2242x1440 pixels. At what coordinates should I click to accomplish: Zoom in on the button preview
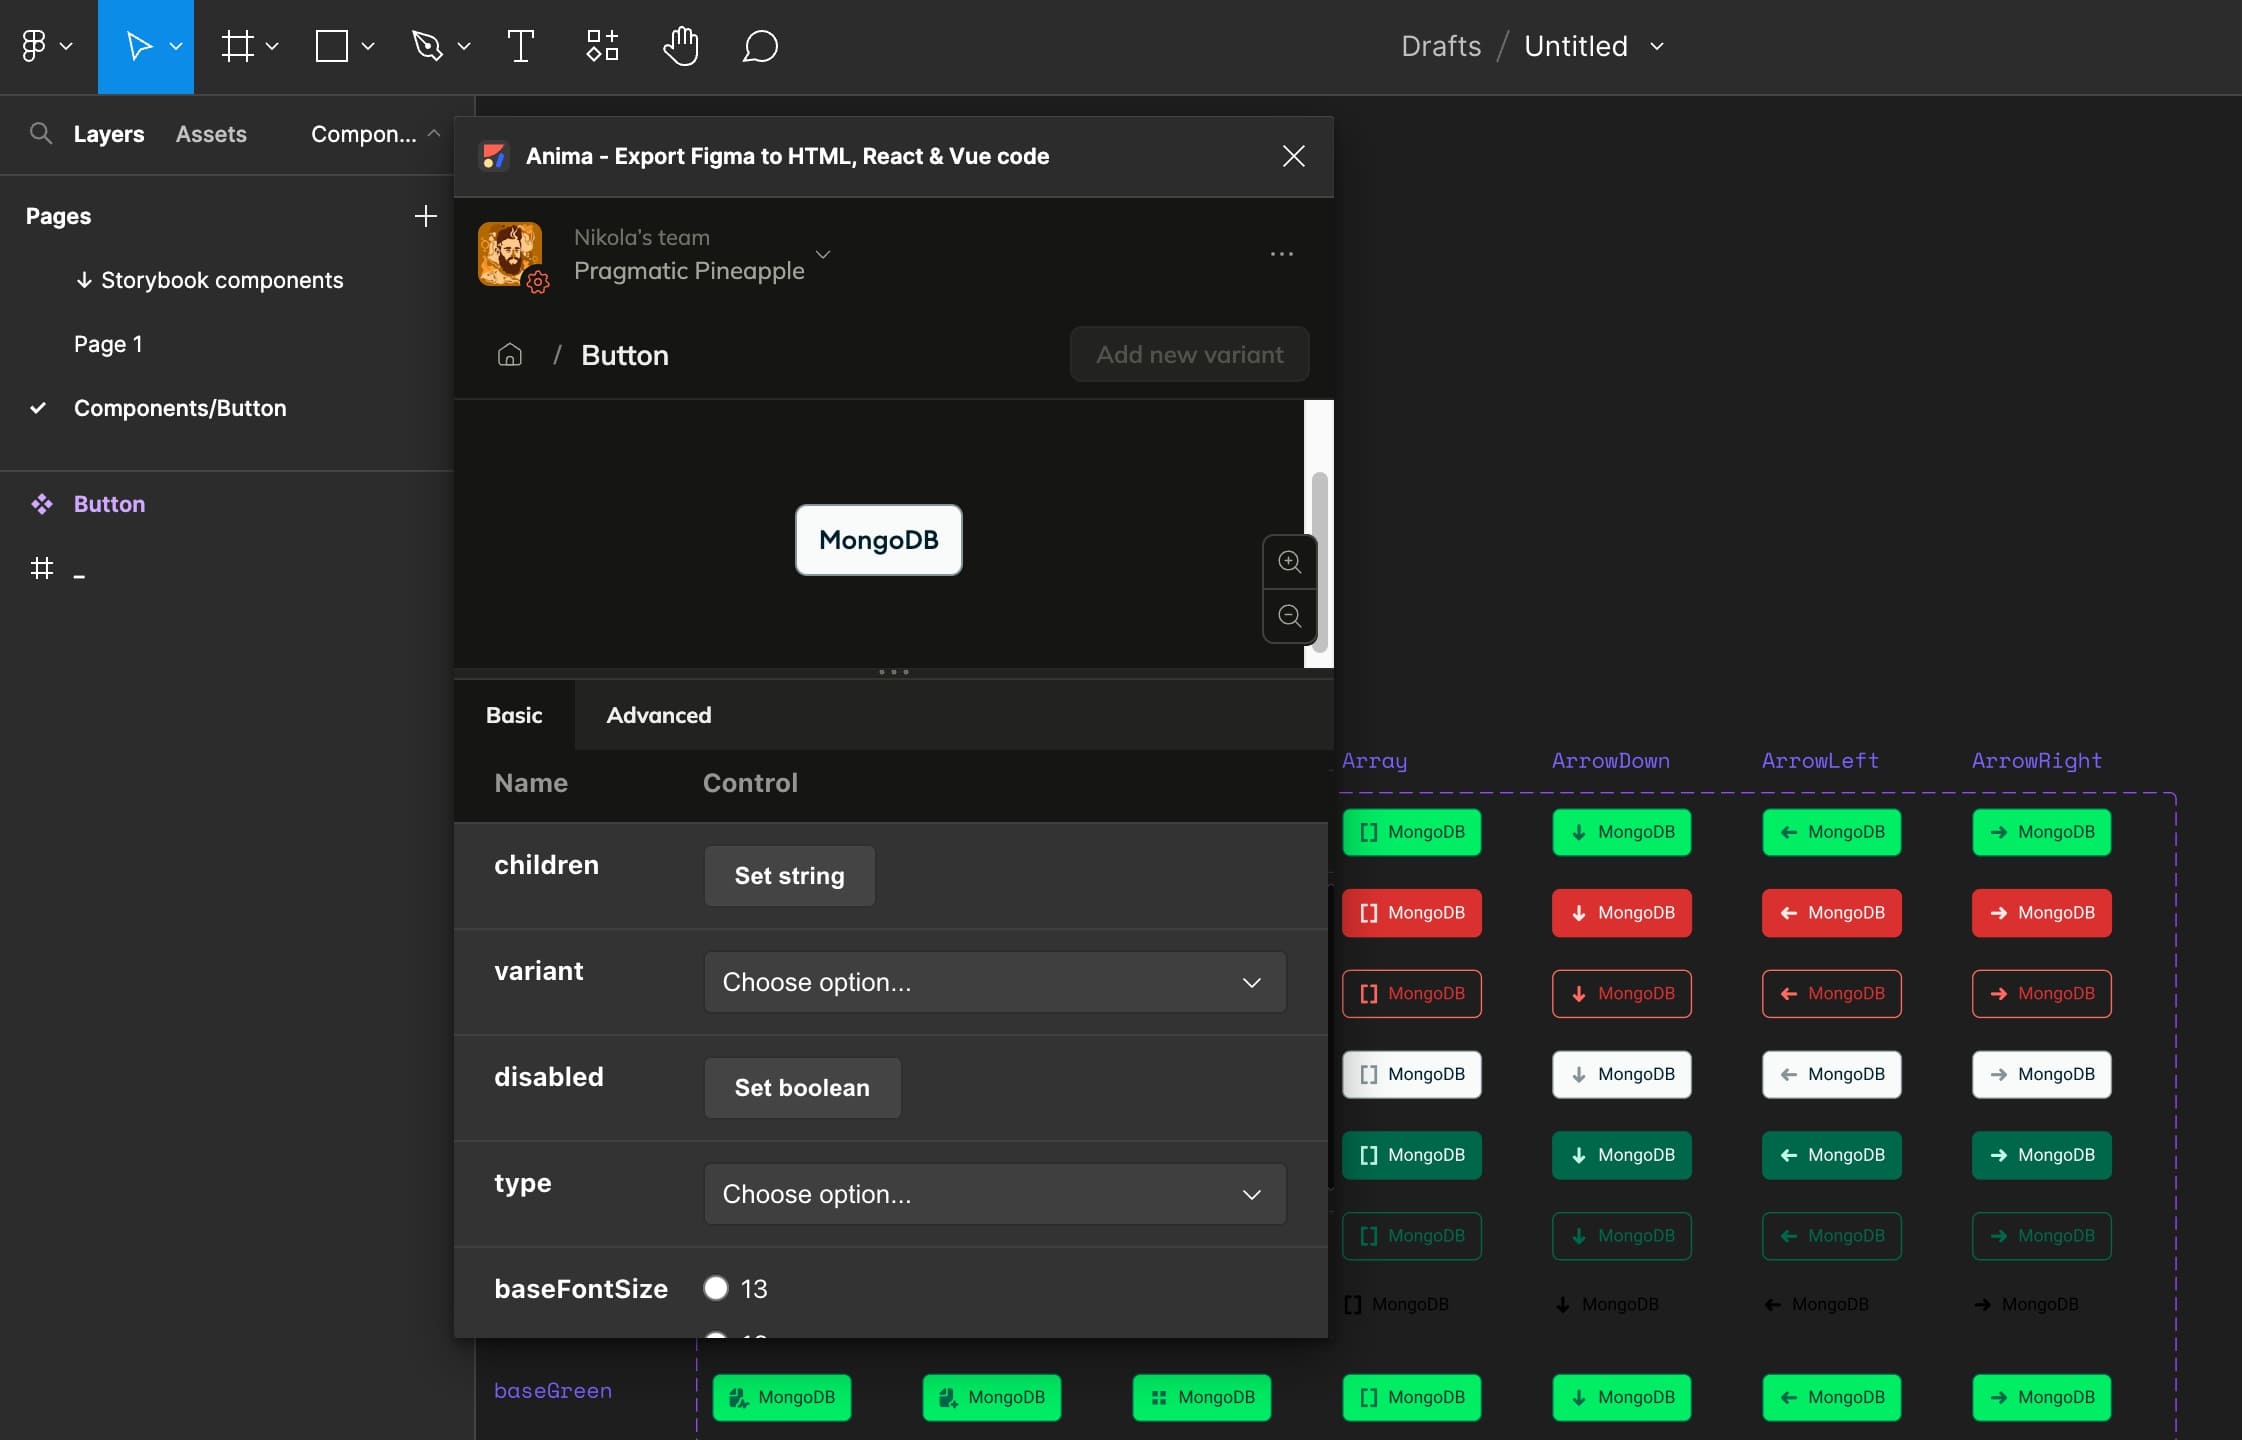coord(1289,562)
